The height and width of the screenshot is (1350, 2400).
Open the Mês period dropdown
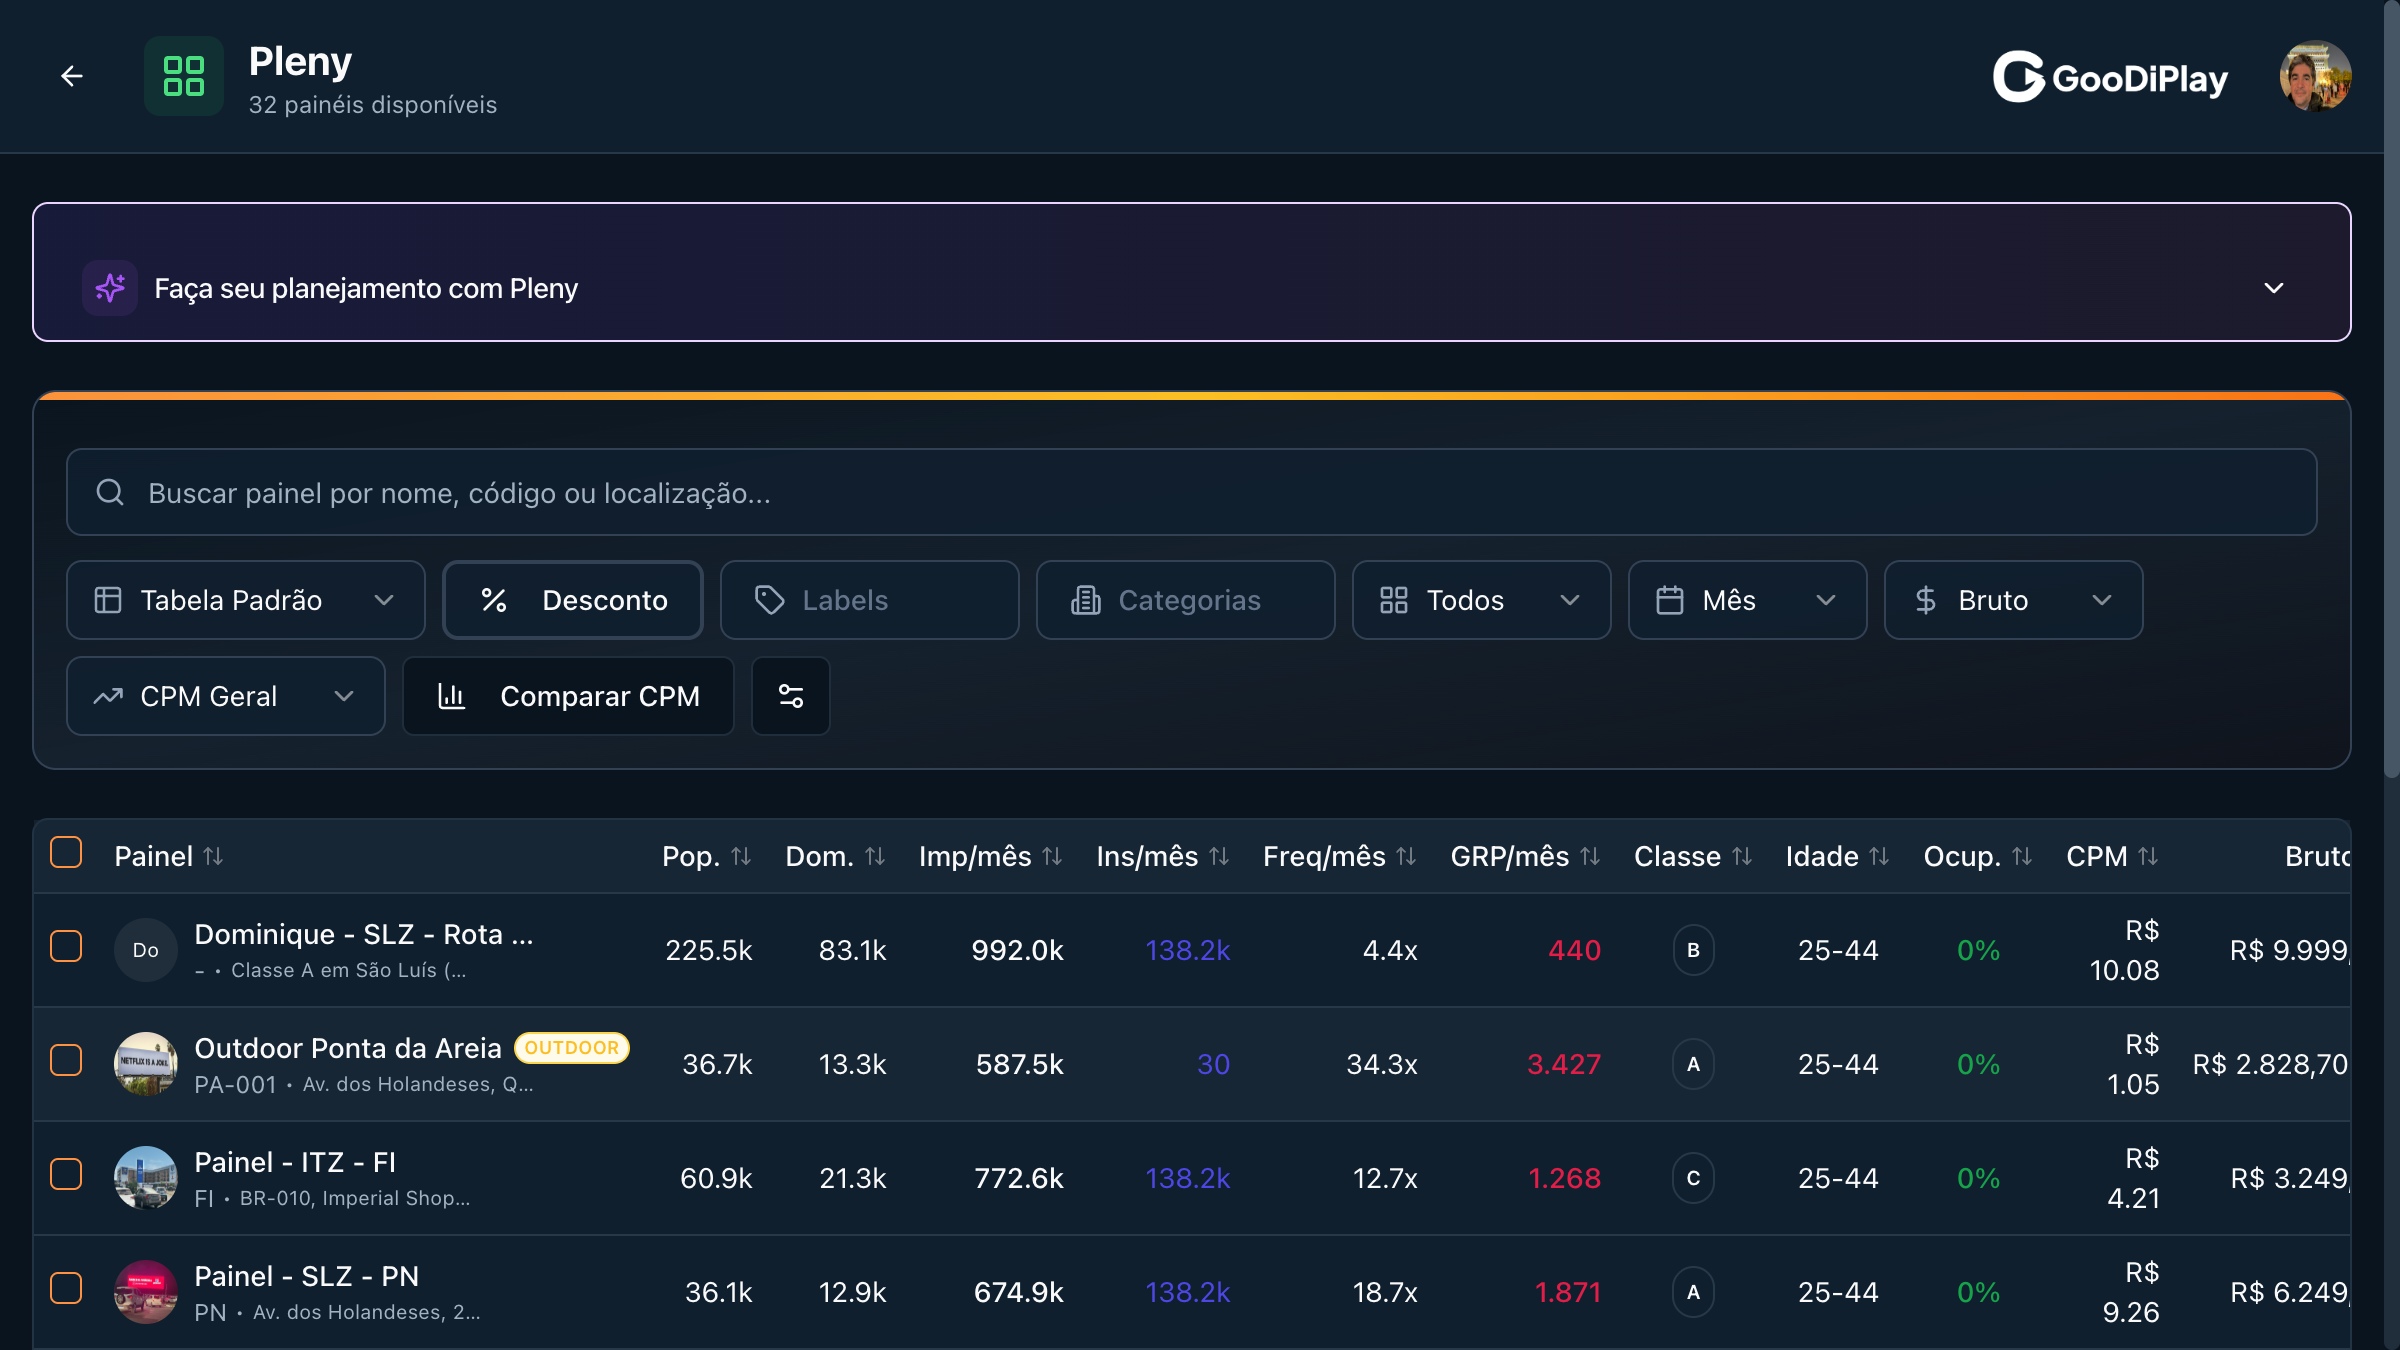click(x=1747, y=600)
